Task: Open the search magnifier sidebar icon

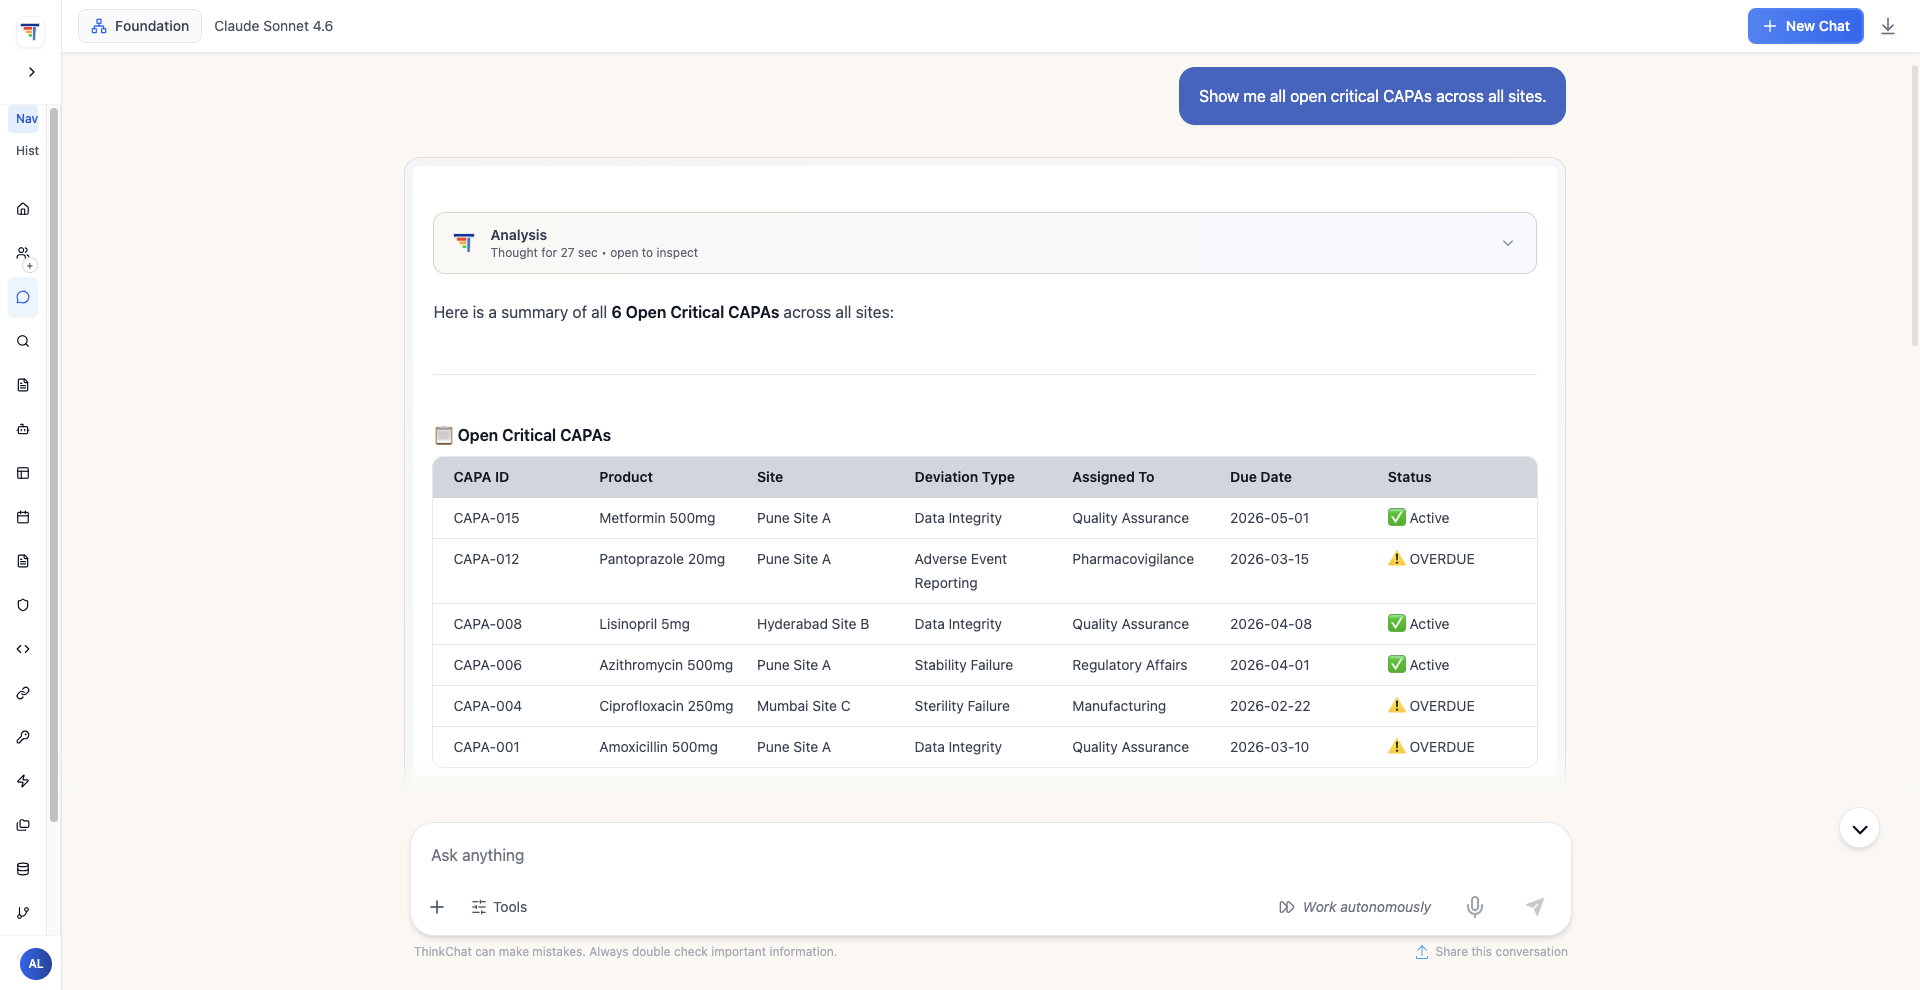Action: 23,341
